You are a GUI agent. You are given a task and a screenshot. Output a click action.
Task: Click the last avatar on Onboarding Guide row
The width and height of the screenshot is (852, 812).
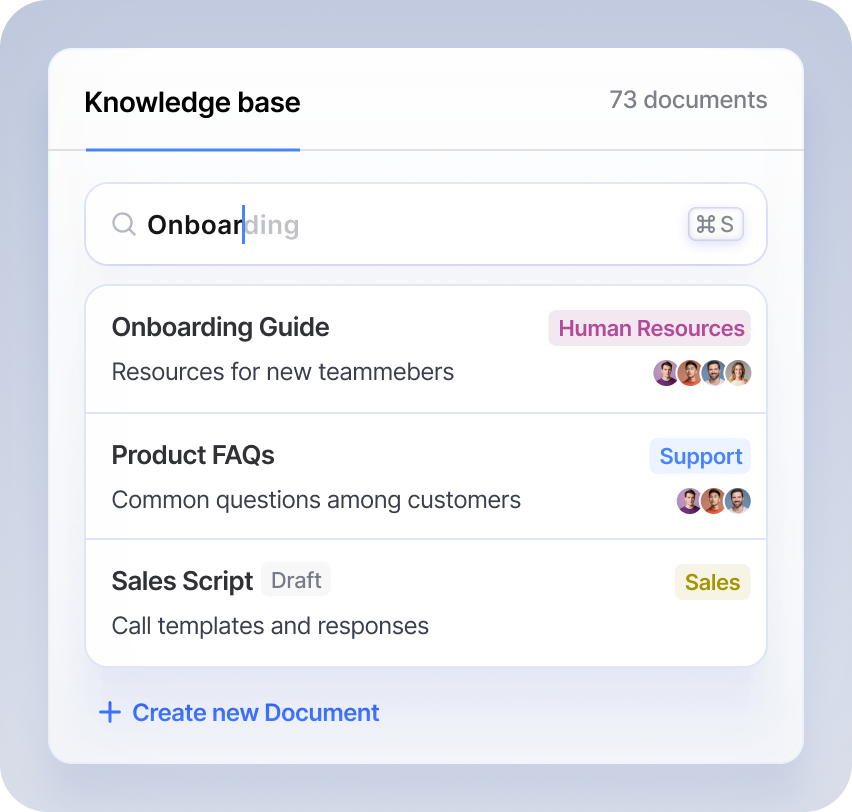click(739, 372)
